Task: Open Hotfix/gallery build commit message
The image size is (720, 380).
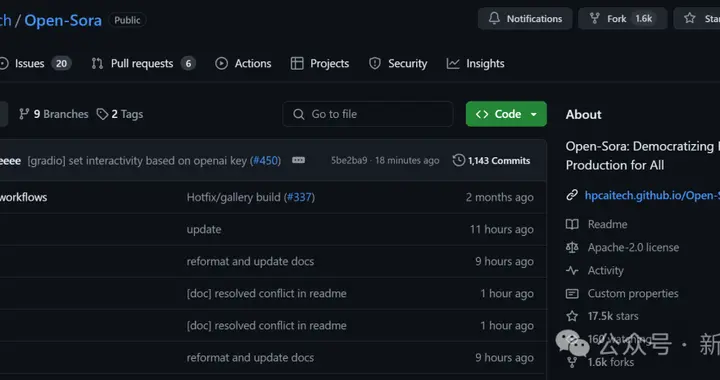Action: click(233, 197)
